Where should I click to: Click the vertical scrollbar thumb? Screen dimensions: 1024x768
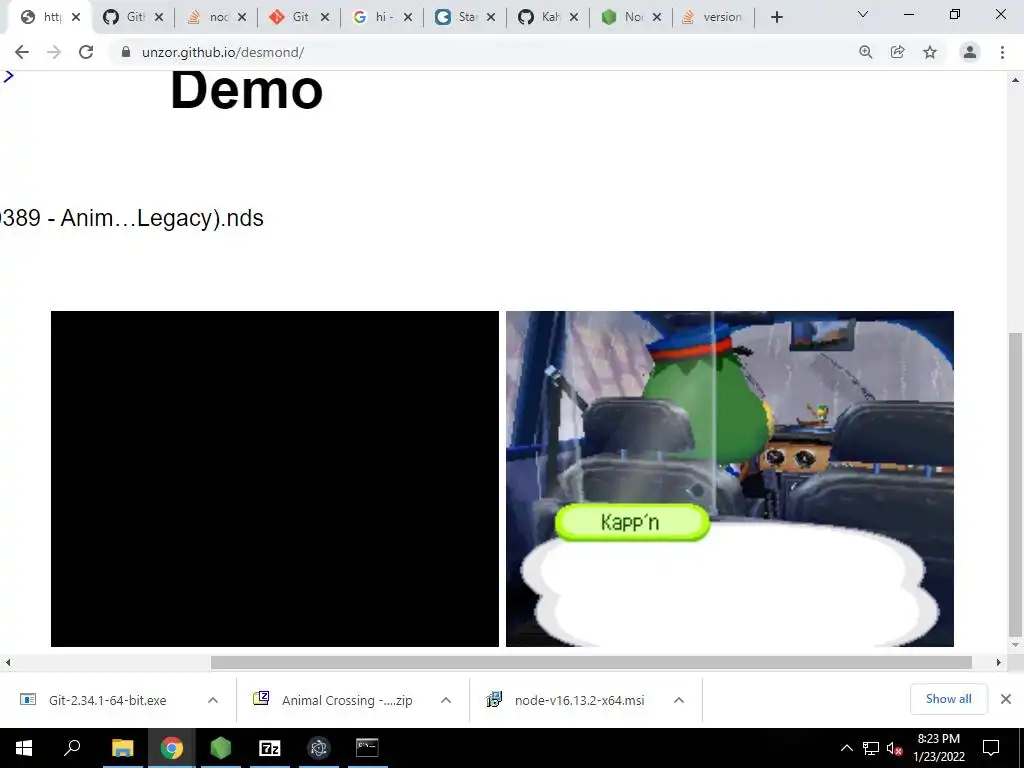pyautogui.click(x=1015, y=484)
